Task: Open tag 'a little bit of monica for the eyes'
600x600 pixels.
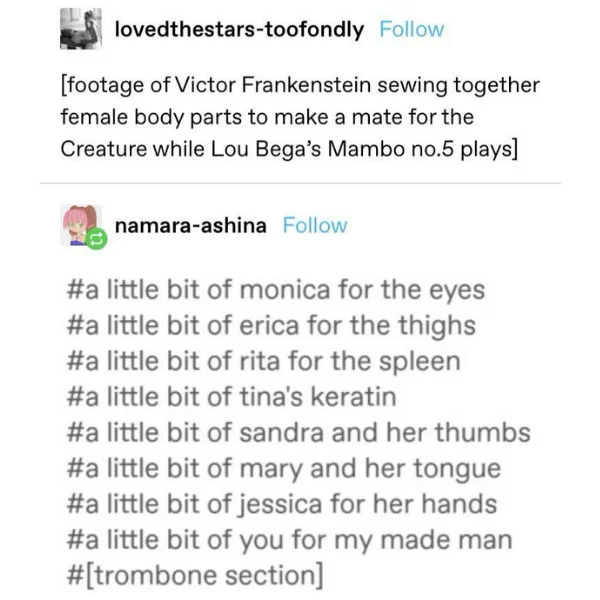Action: click(x=276, y=290)
